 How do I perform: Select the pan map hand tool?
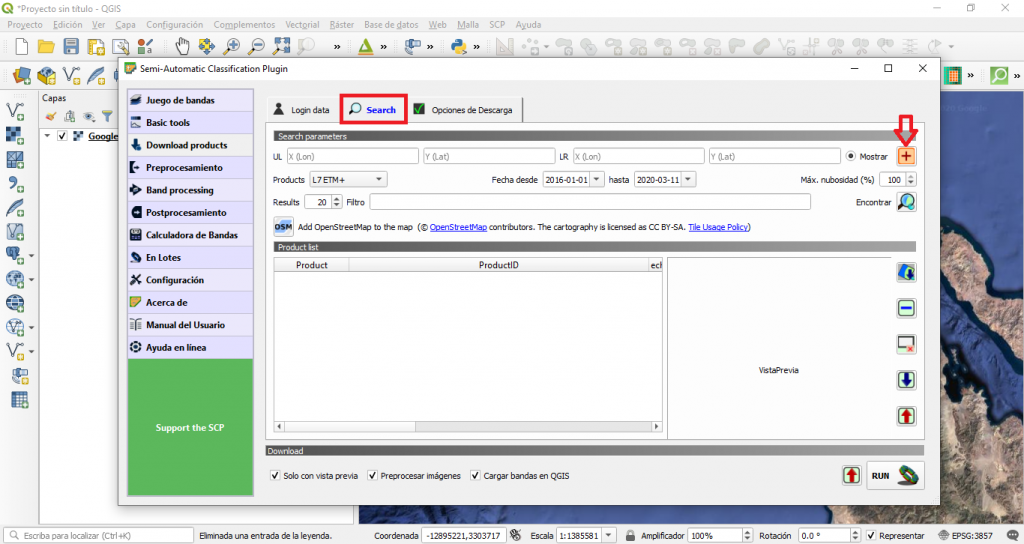[x=182, y=46]
